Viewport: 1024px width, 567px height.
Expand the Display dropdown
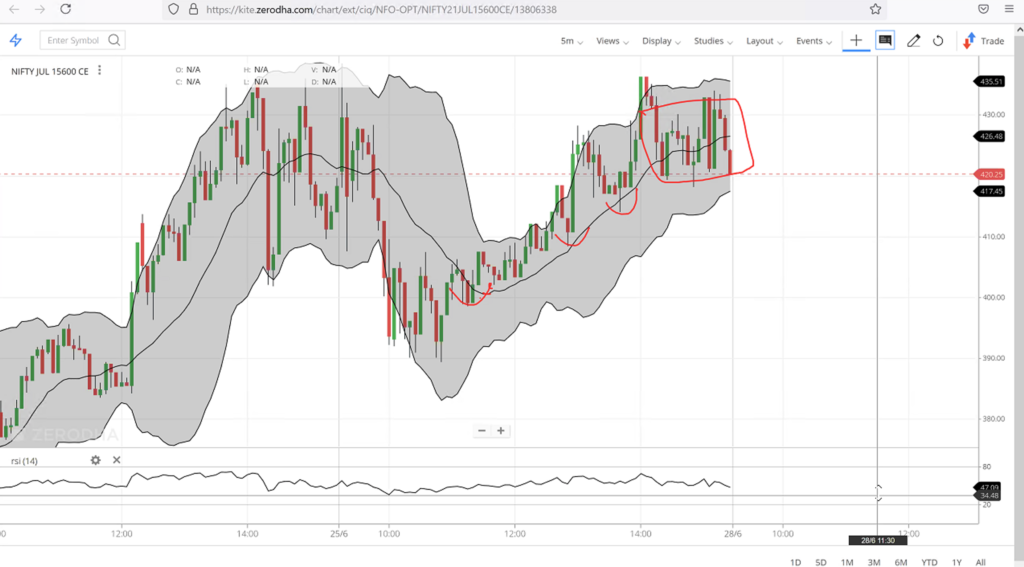coord(661,41)
